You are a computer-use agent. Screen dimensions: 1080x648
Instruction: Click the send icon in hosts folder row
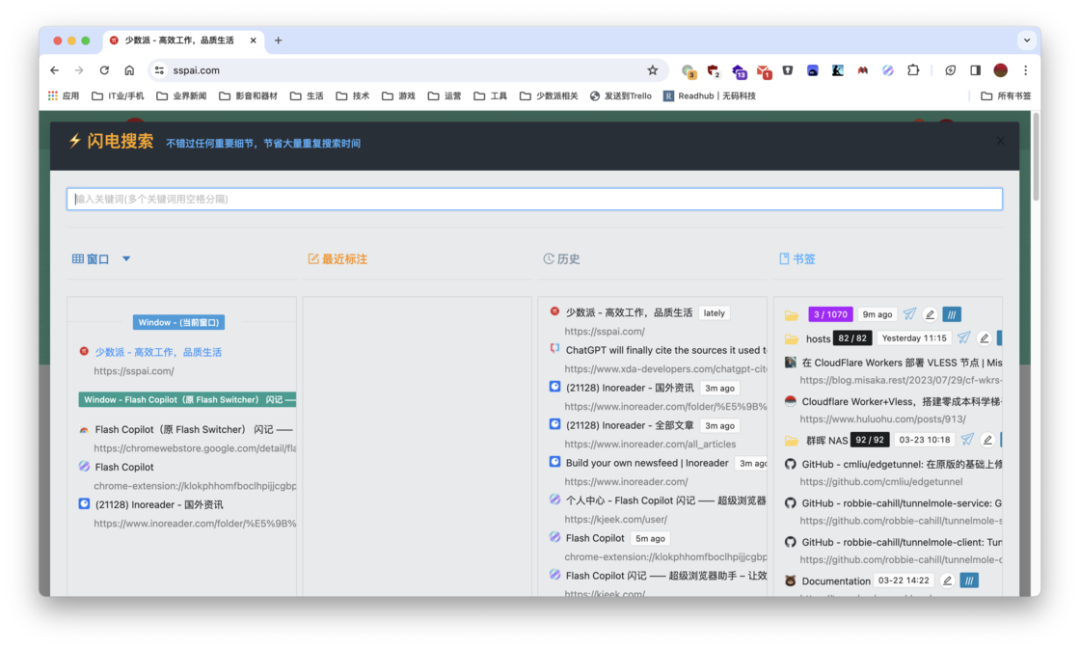pyautogui.click(x=964, y=337)
